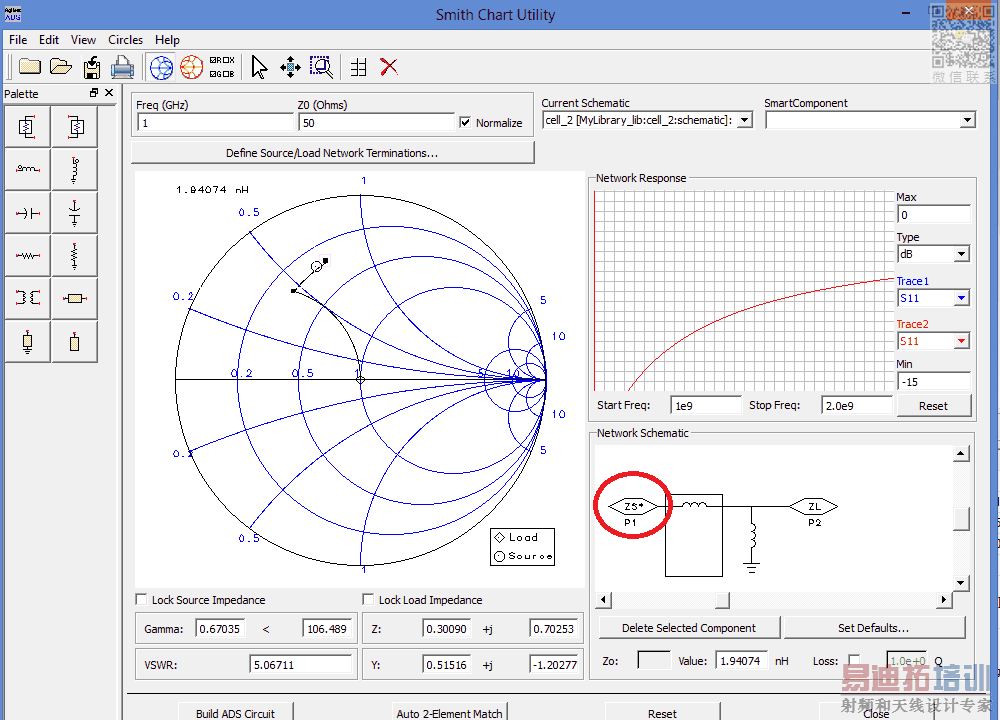Enable Lock Source Impedance checkbox
Image resolution: width=1000 pixels, height=720 pixels.
[141, 600]
